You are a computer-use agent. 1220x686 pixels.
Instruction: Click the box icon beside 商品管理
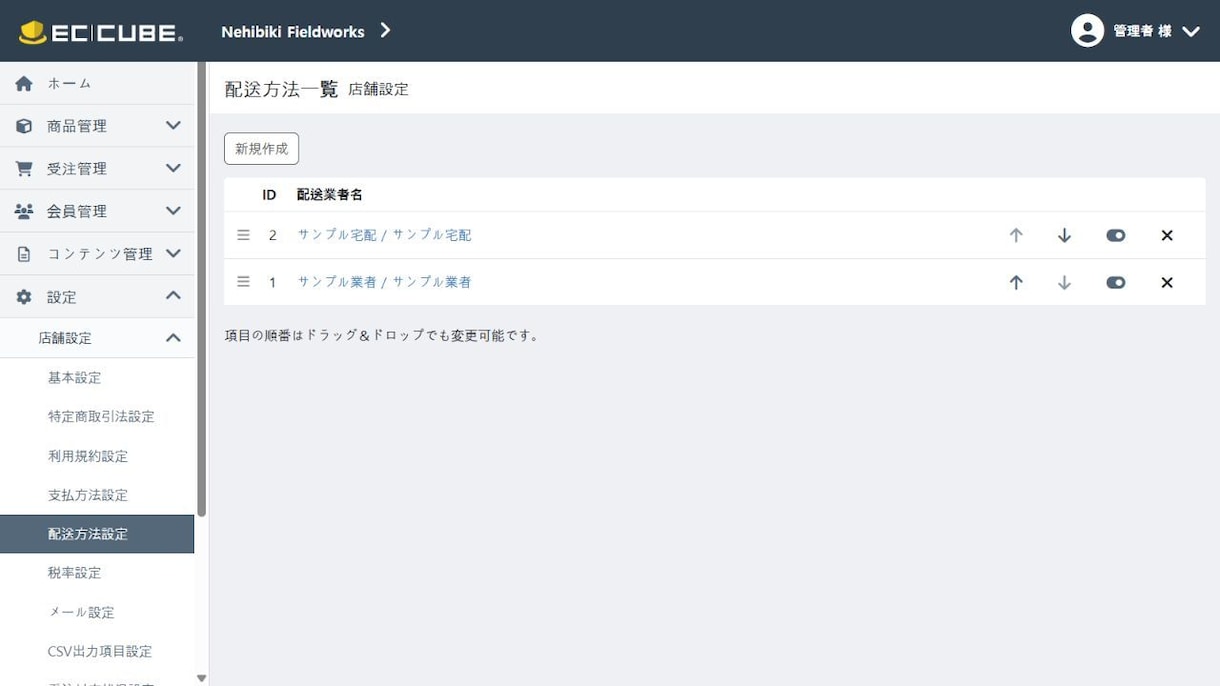pos(24,126)
